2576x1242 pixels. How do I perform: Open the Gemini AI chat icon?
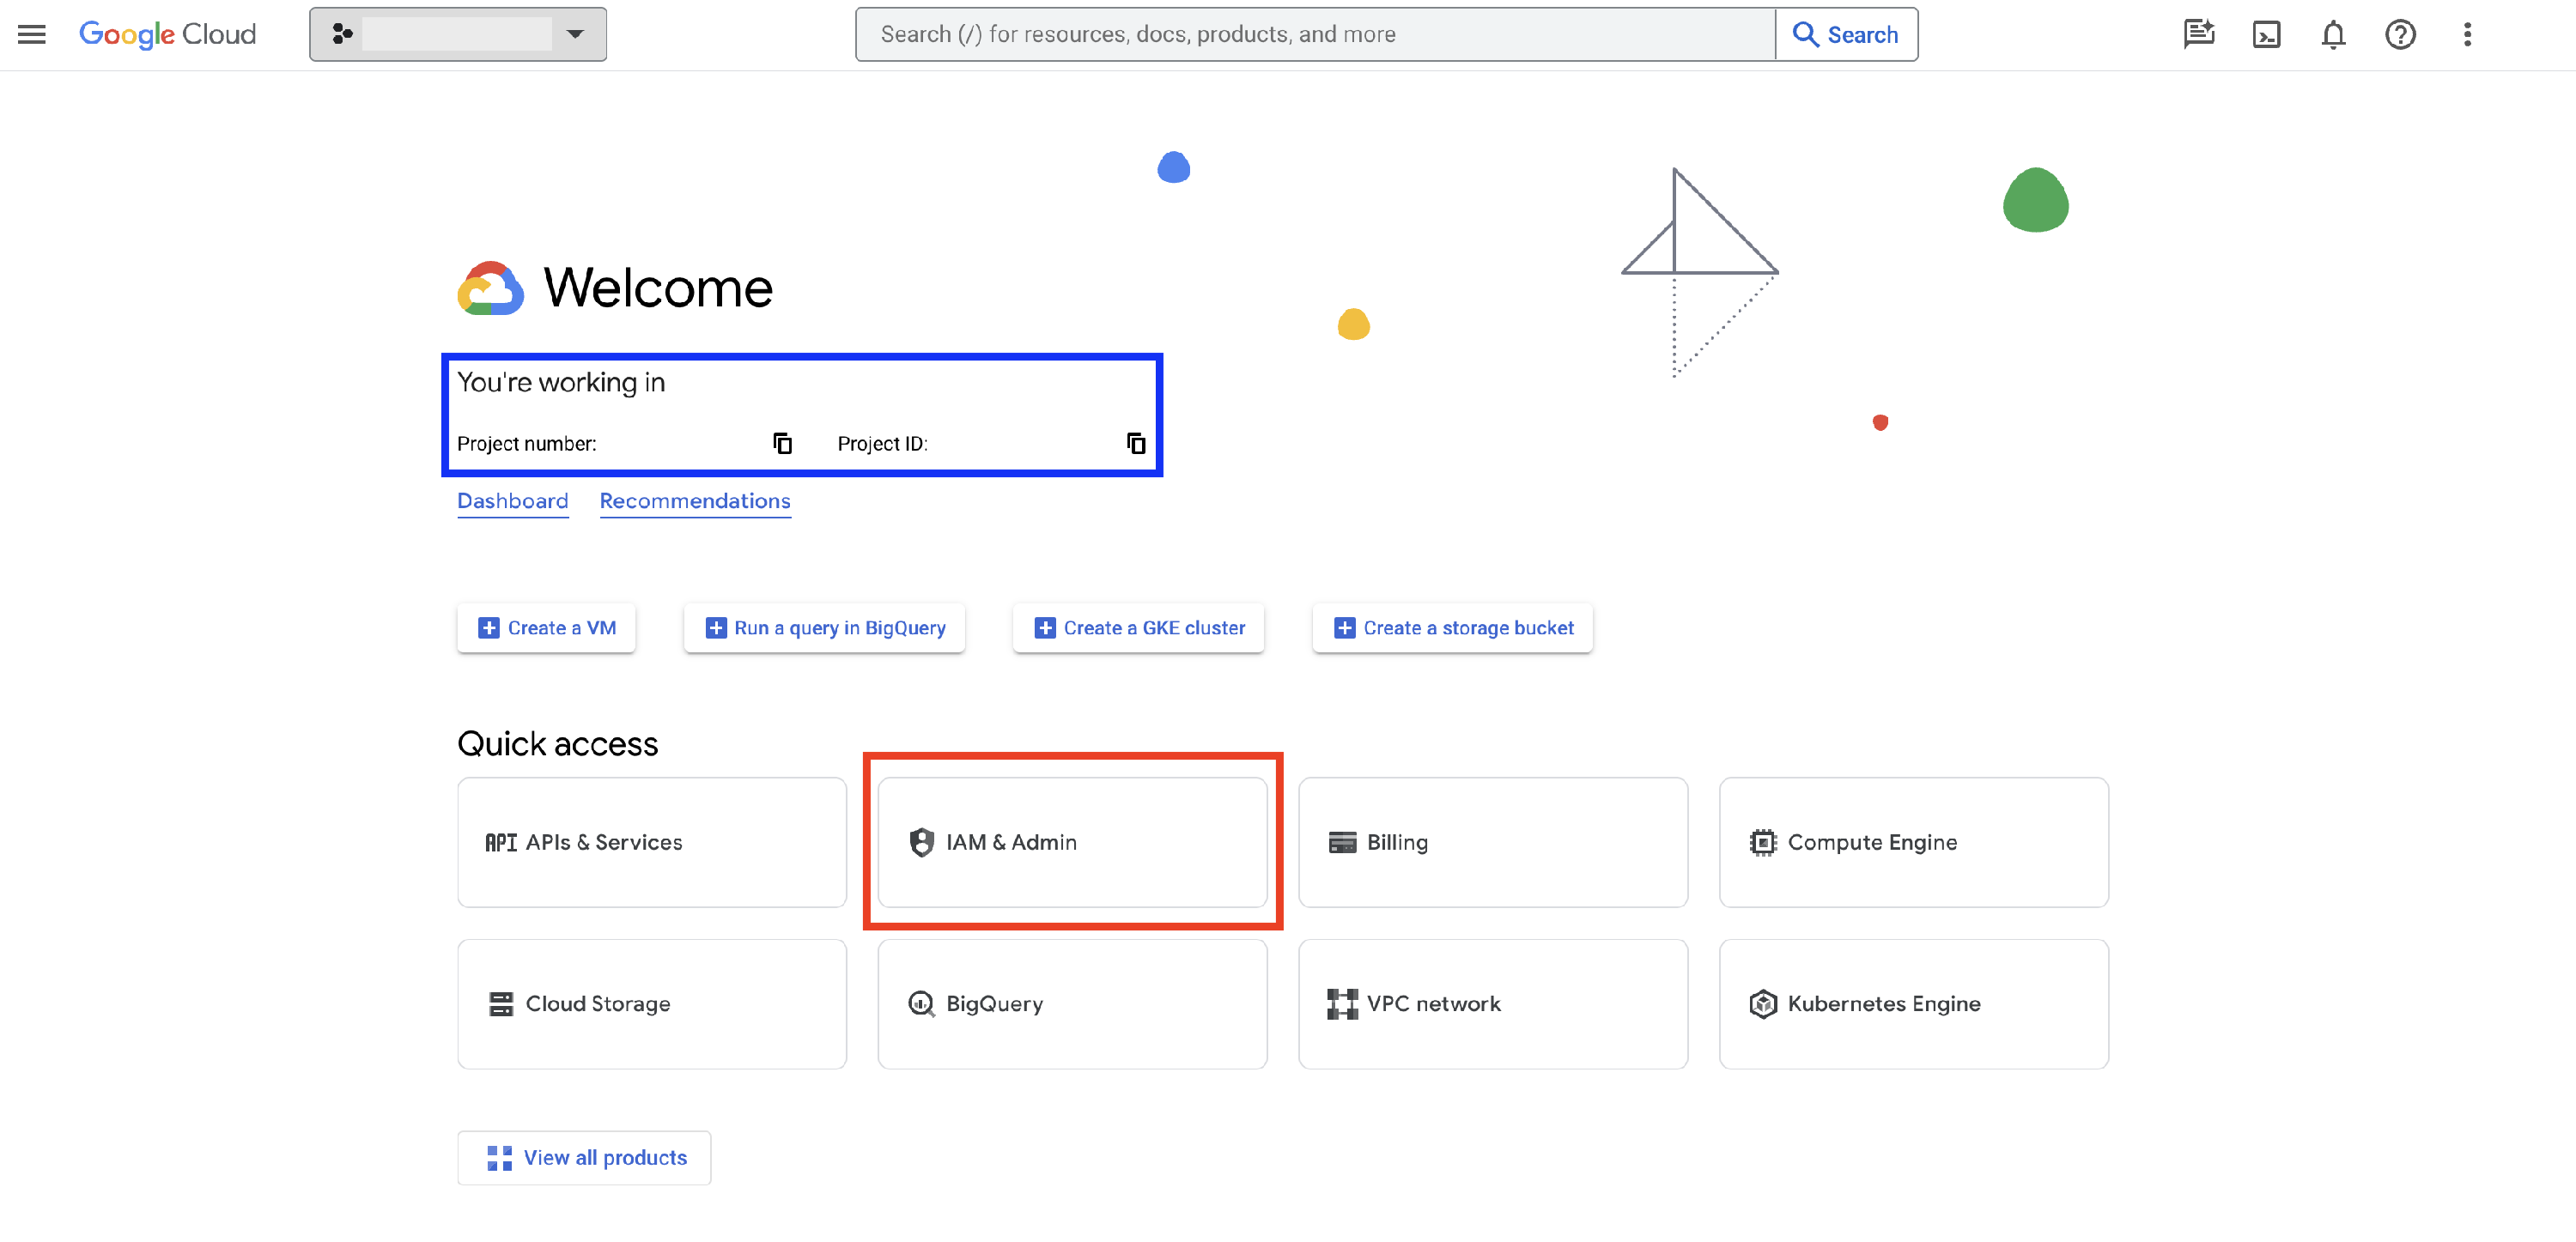pos(2198,34)
